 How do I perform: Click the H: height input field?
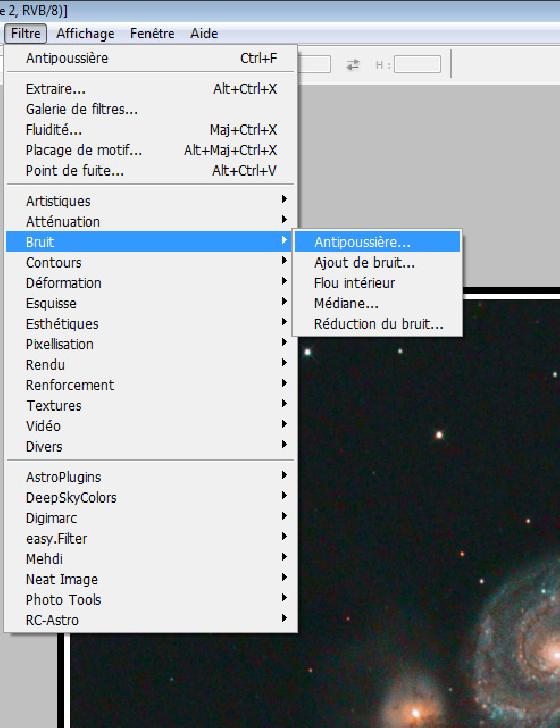[x=417, y=64]
